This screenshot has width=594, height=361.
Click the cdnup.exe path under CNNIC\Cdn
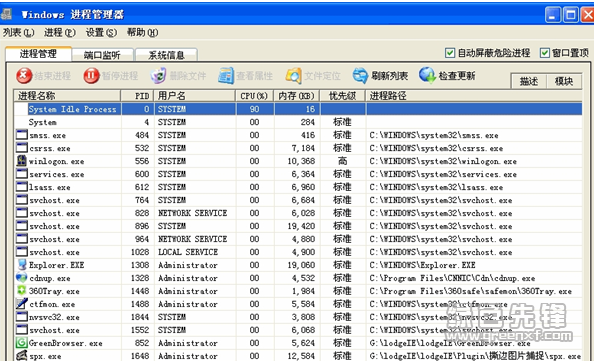click(x=452, y=278)
